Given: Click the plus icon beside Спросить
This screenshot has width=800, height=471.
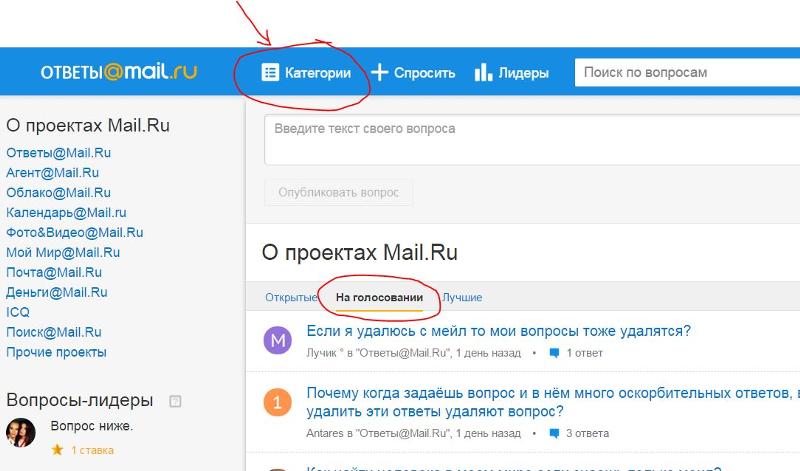Looking at the screenshot, I should (380, 72).
